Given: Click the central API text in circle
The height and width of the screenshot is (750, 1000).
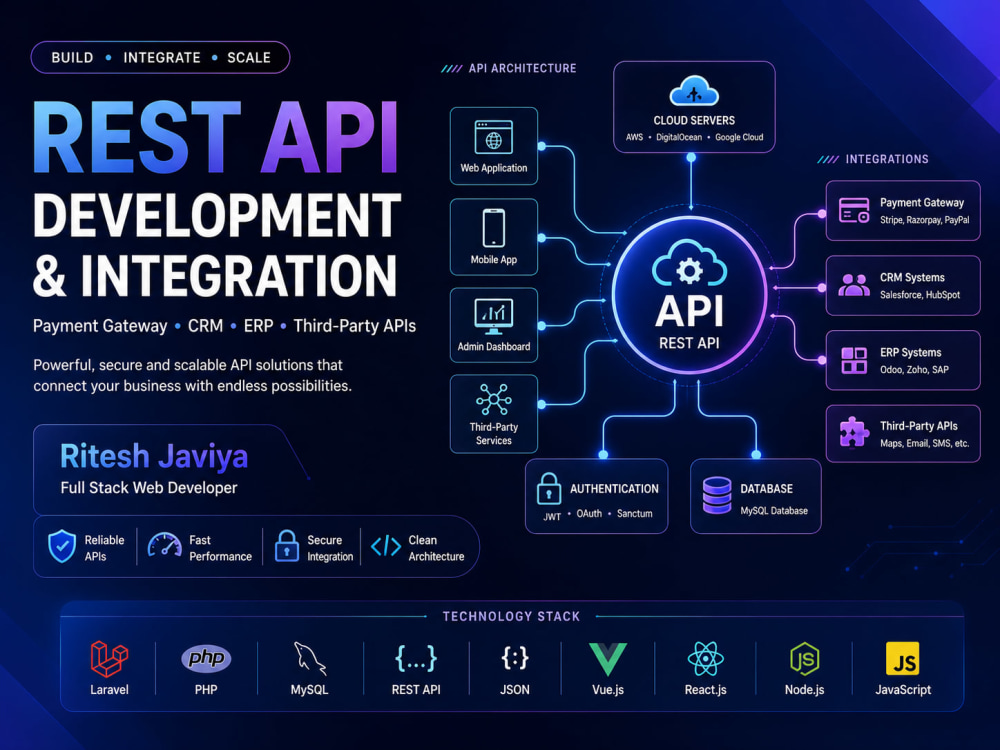Looking at the screenshot, I should click(689, 311).
